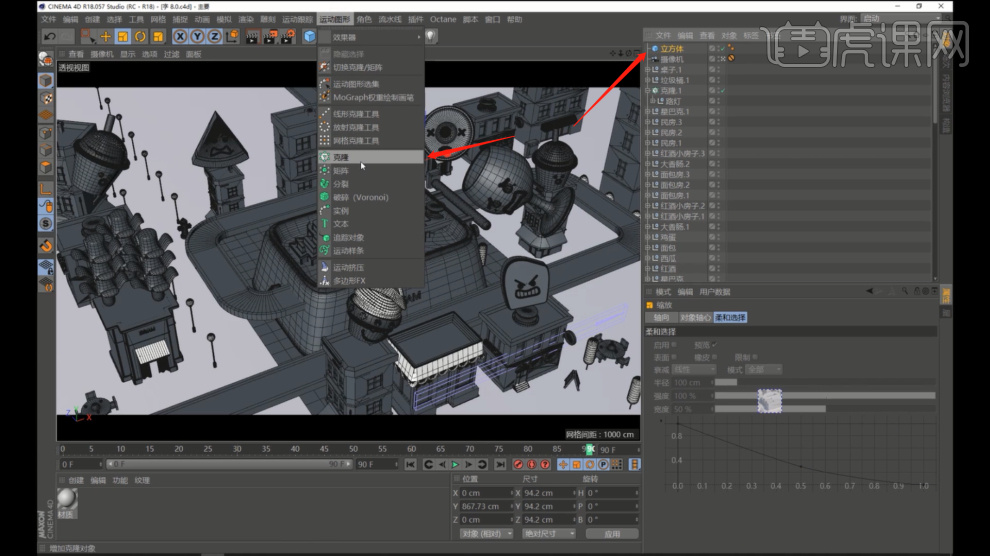Click the 强度 strength slider
Viewport: 990px width, 556px height.
pyautogui.click(x=825, y=396)
